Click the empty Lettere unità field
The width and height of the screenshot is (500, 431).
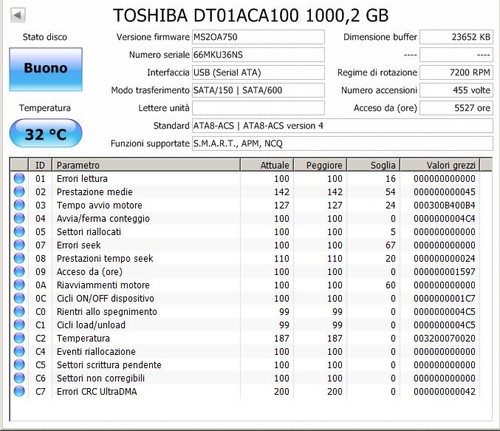(x=258, y=108)
